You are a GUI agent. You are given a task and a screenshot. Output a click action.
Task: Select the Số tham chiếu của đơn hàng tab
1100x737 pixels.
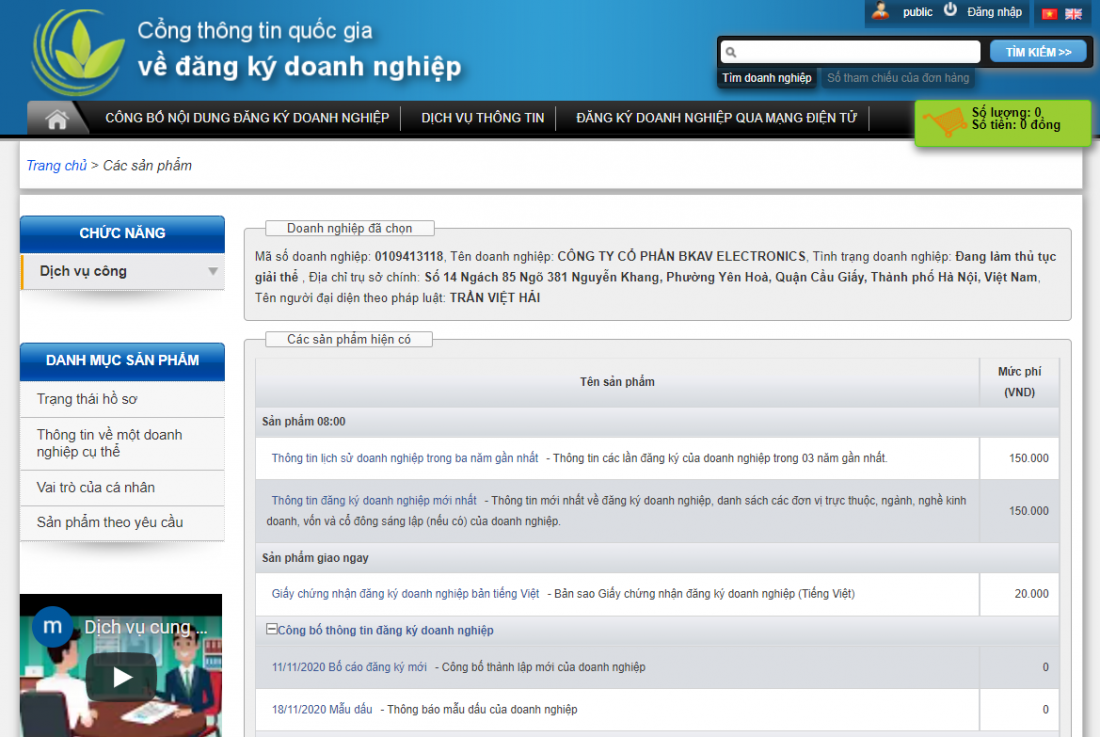pos(897,78)
